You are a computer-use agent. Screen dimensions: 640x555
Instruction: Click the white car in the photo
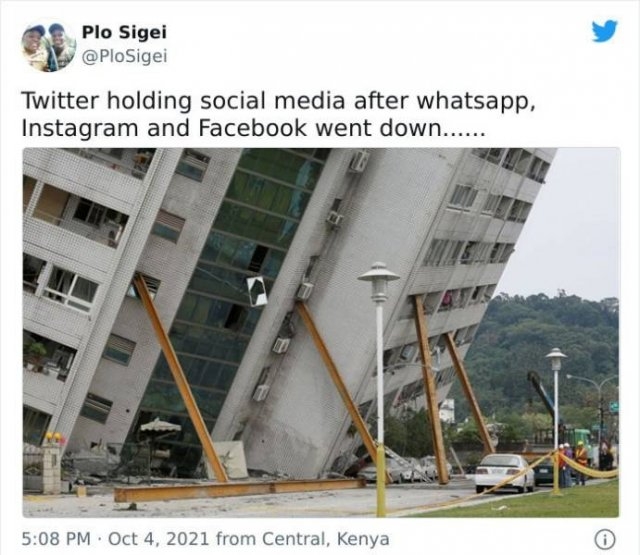pos(505,473)
